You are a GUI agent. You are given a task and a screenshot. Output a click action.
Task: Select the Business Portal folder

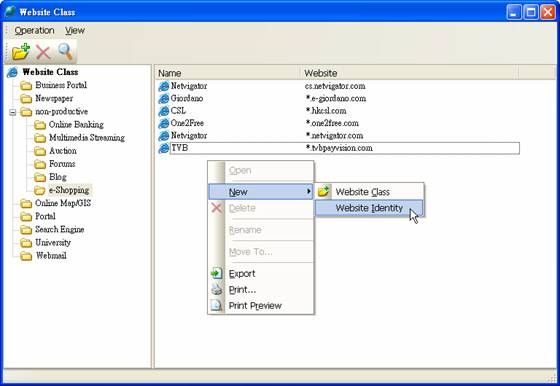coord(61,85)
